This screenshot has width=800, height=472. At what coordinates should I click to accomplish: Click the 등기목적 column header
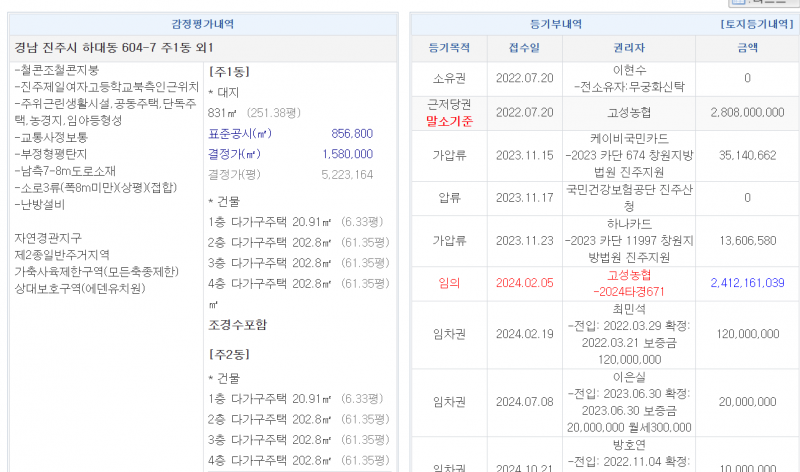448,47
